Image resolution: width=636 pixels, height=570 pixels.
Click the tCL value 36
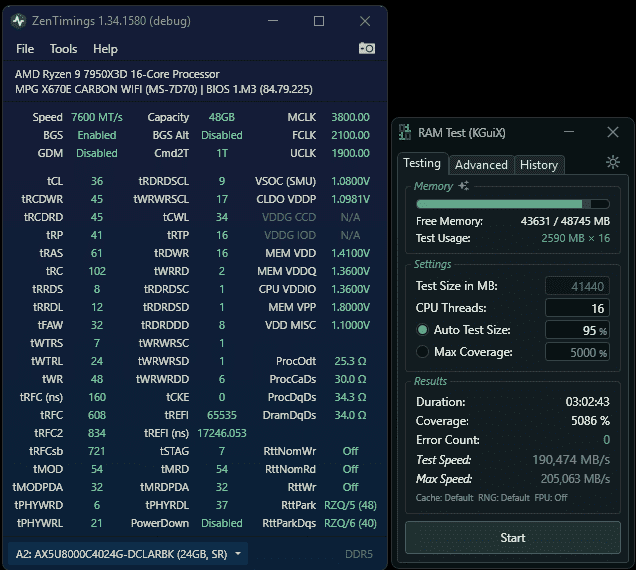(97, 181)
